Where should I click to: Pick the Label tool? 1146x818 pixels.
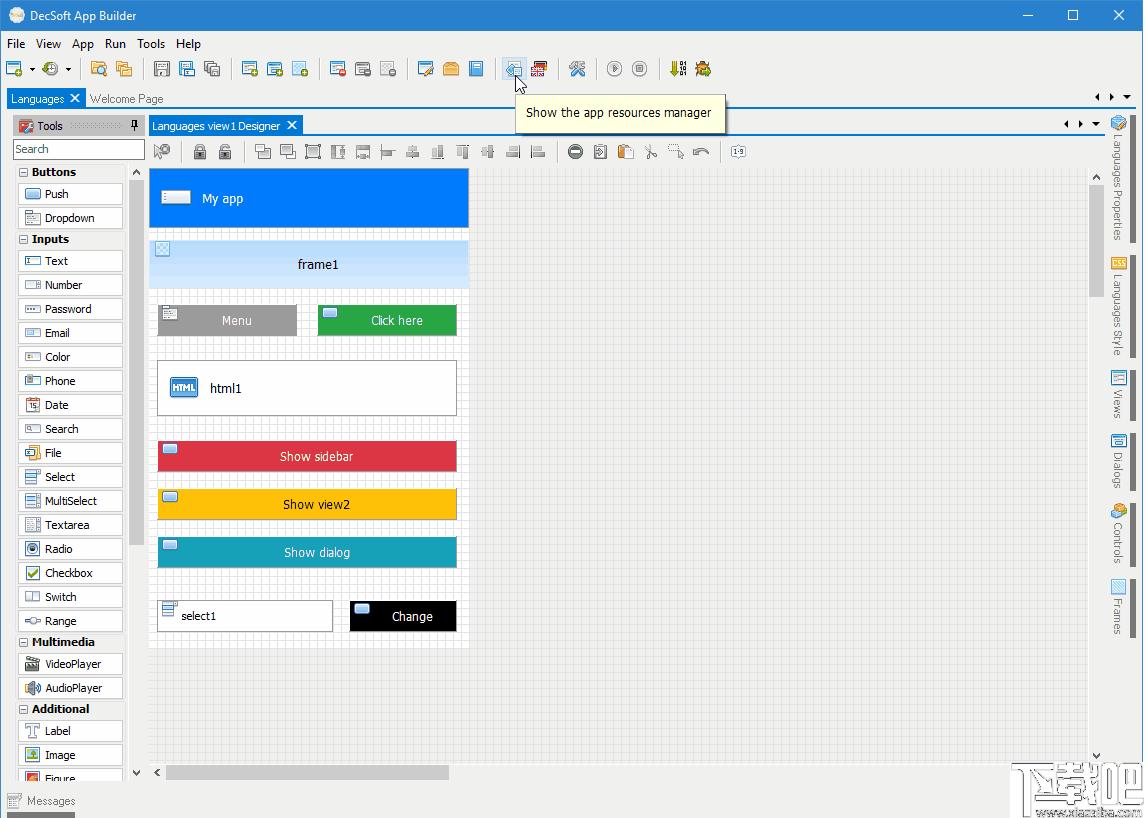tap(70, 731)
